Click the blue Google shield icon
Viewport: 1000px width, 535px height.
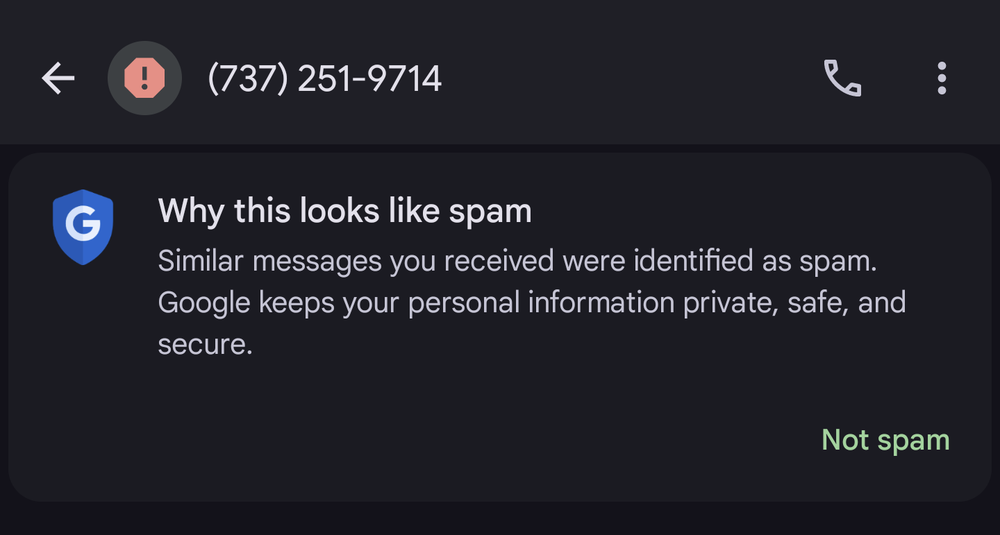click(83, 228)
